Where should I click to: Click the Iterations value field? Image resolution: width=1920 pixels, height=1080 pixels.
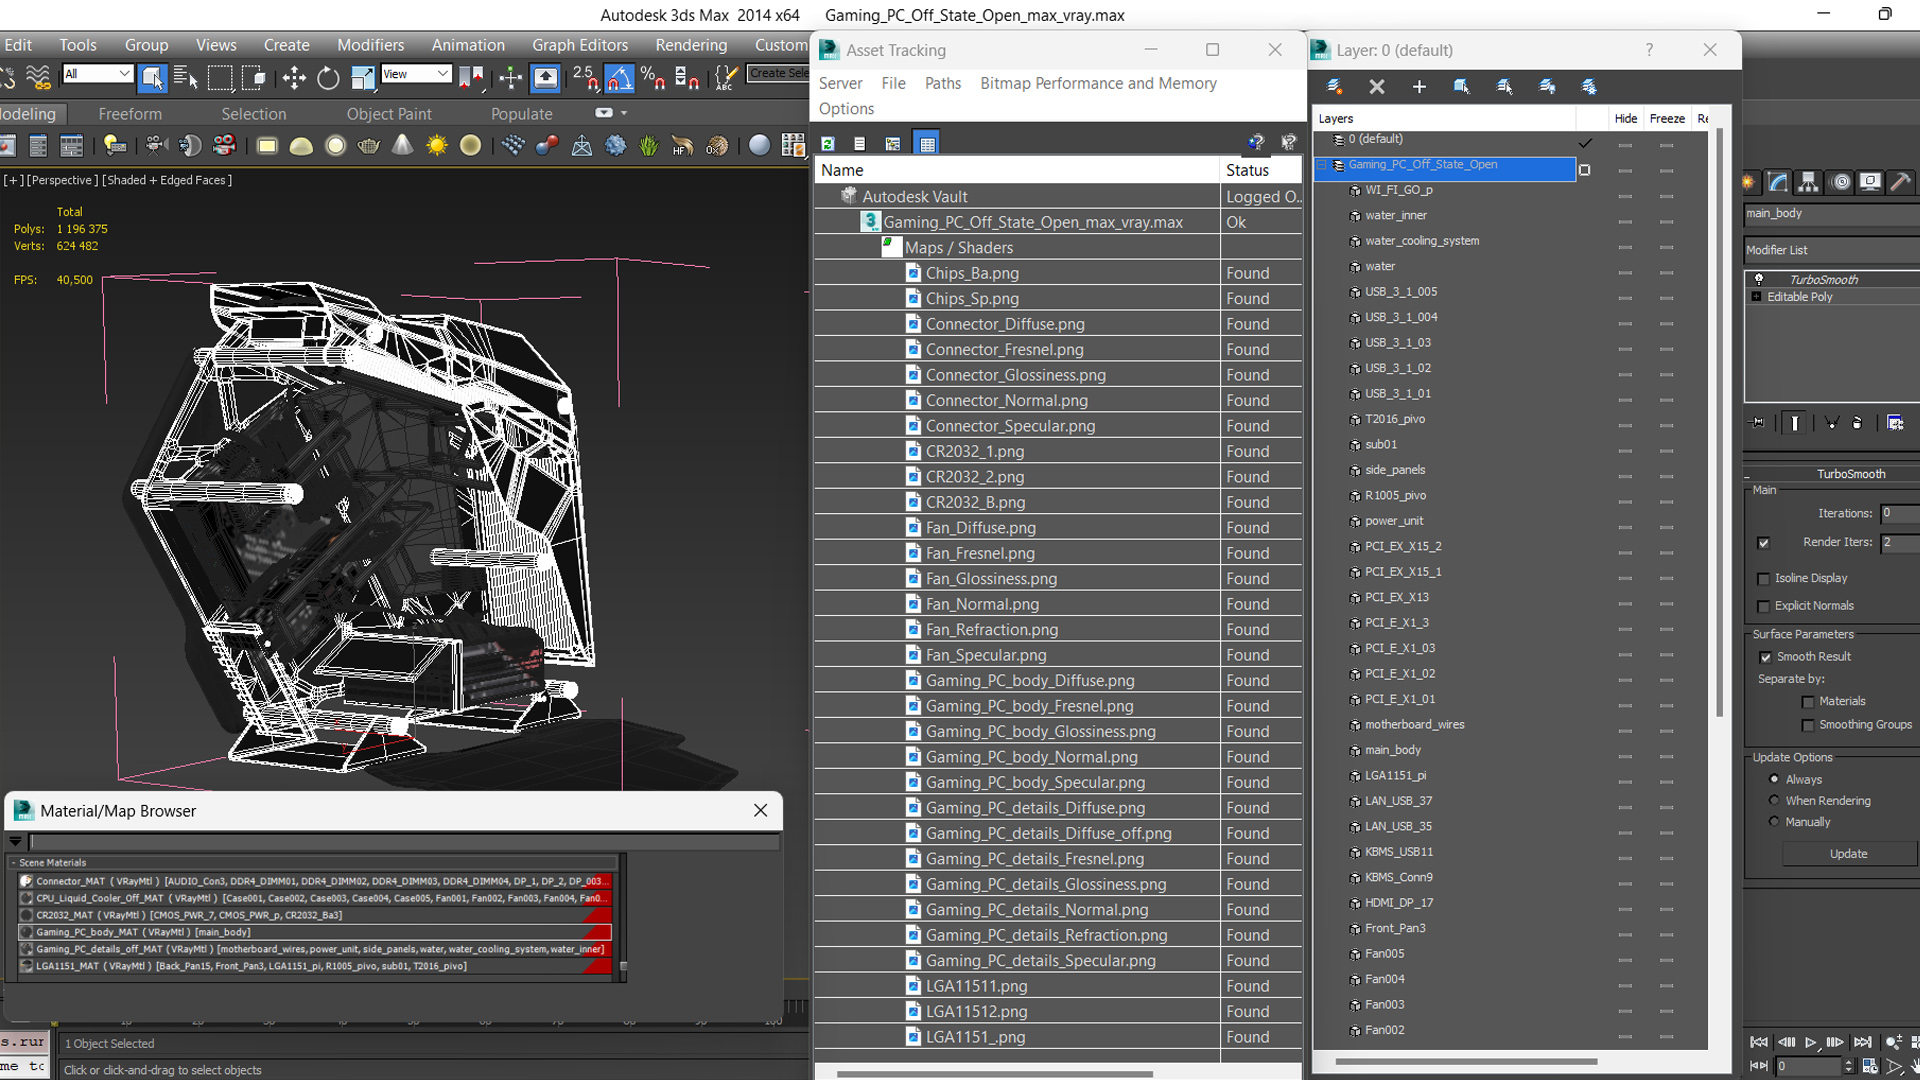(x=1900, y=513)
